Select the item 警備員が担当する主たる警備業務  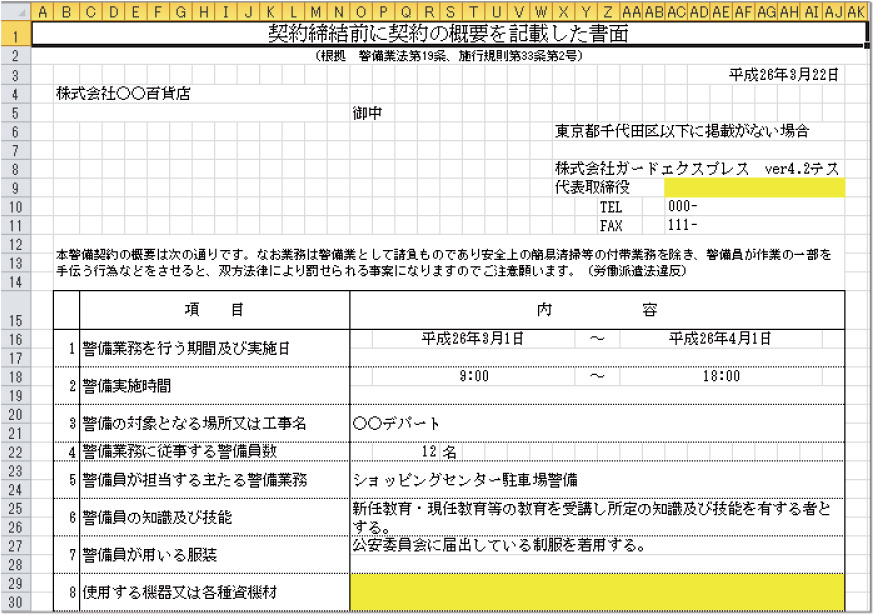pos(195,480)
